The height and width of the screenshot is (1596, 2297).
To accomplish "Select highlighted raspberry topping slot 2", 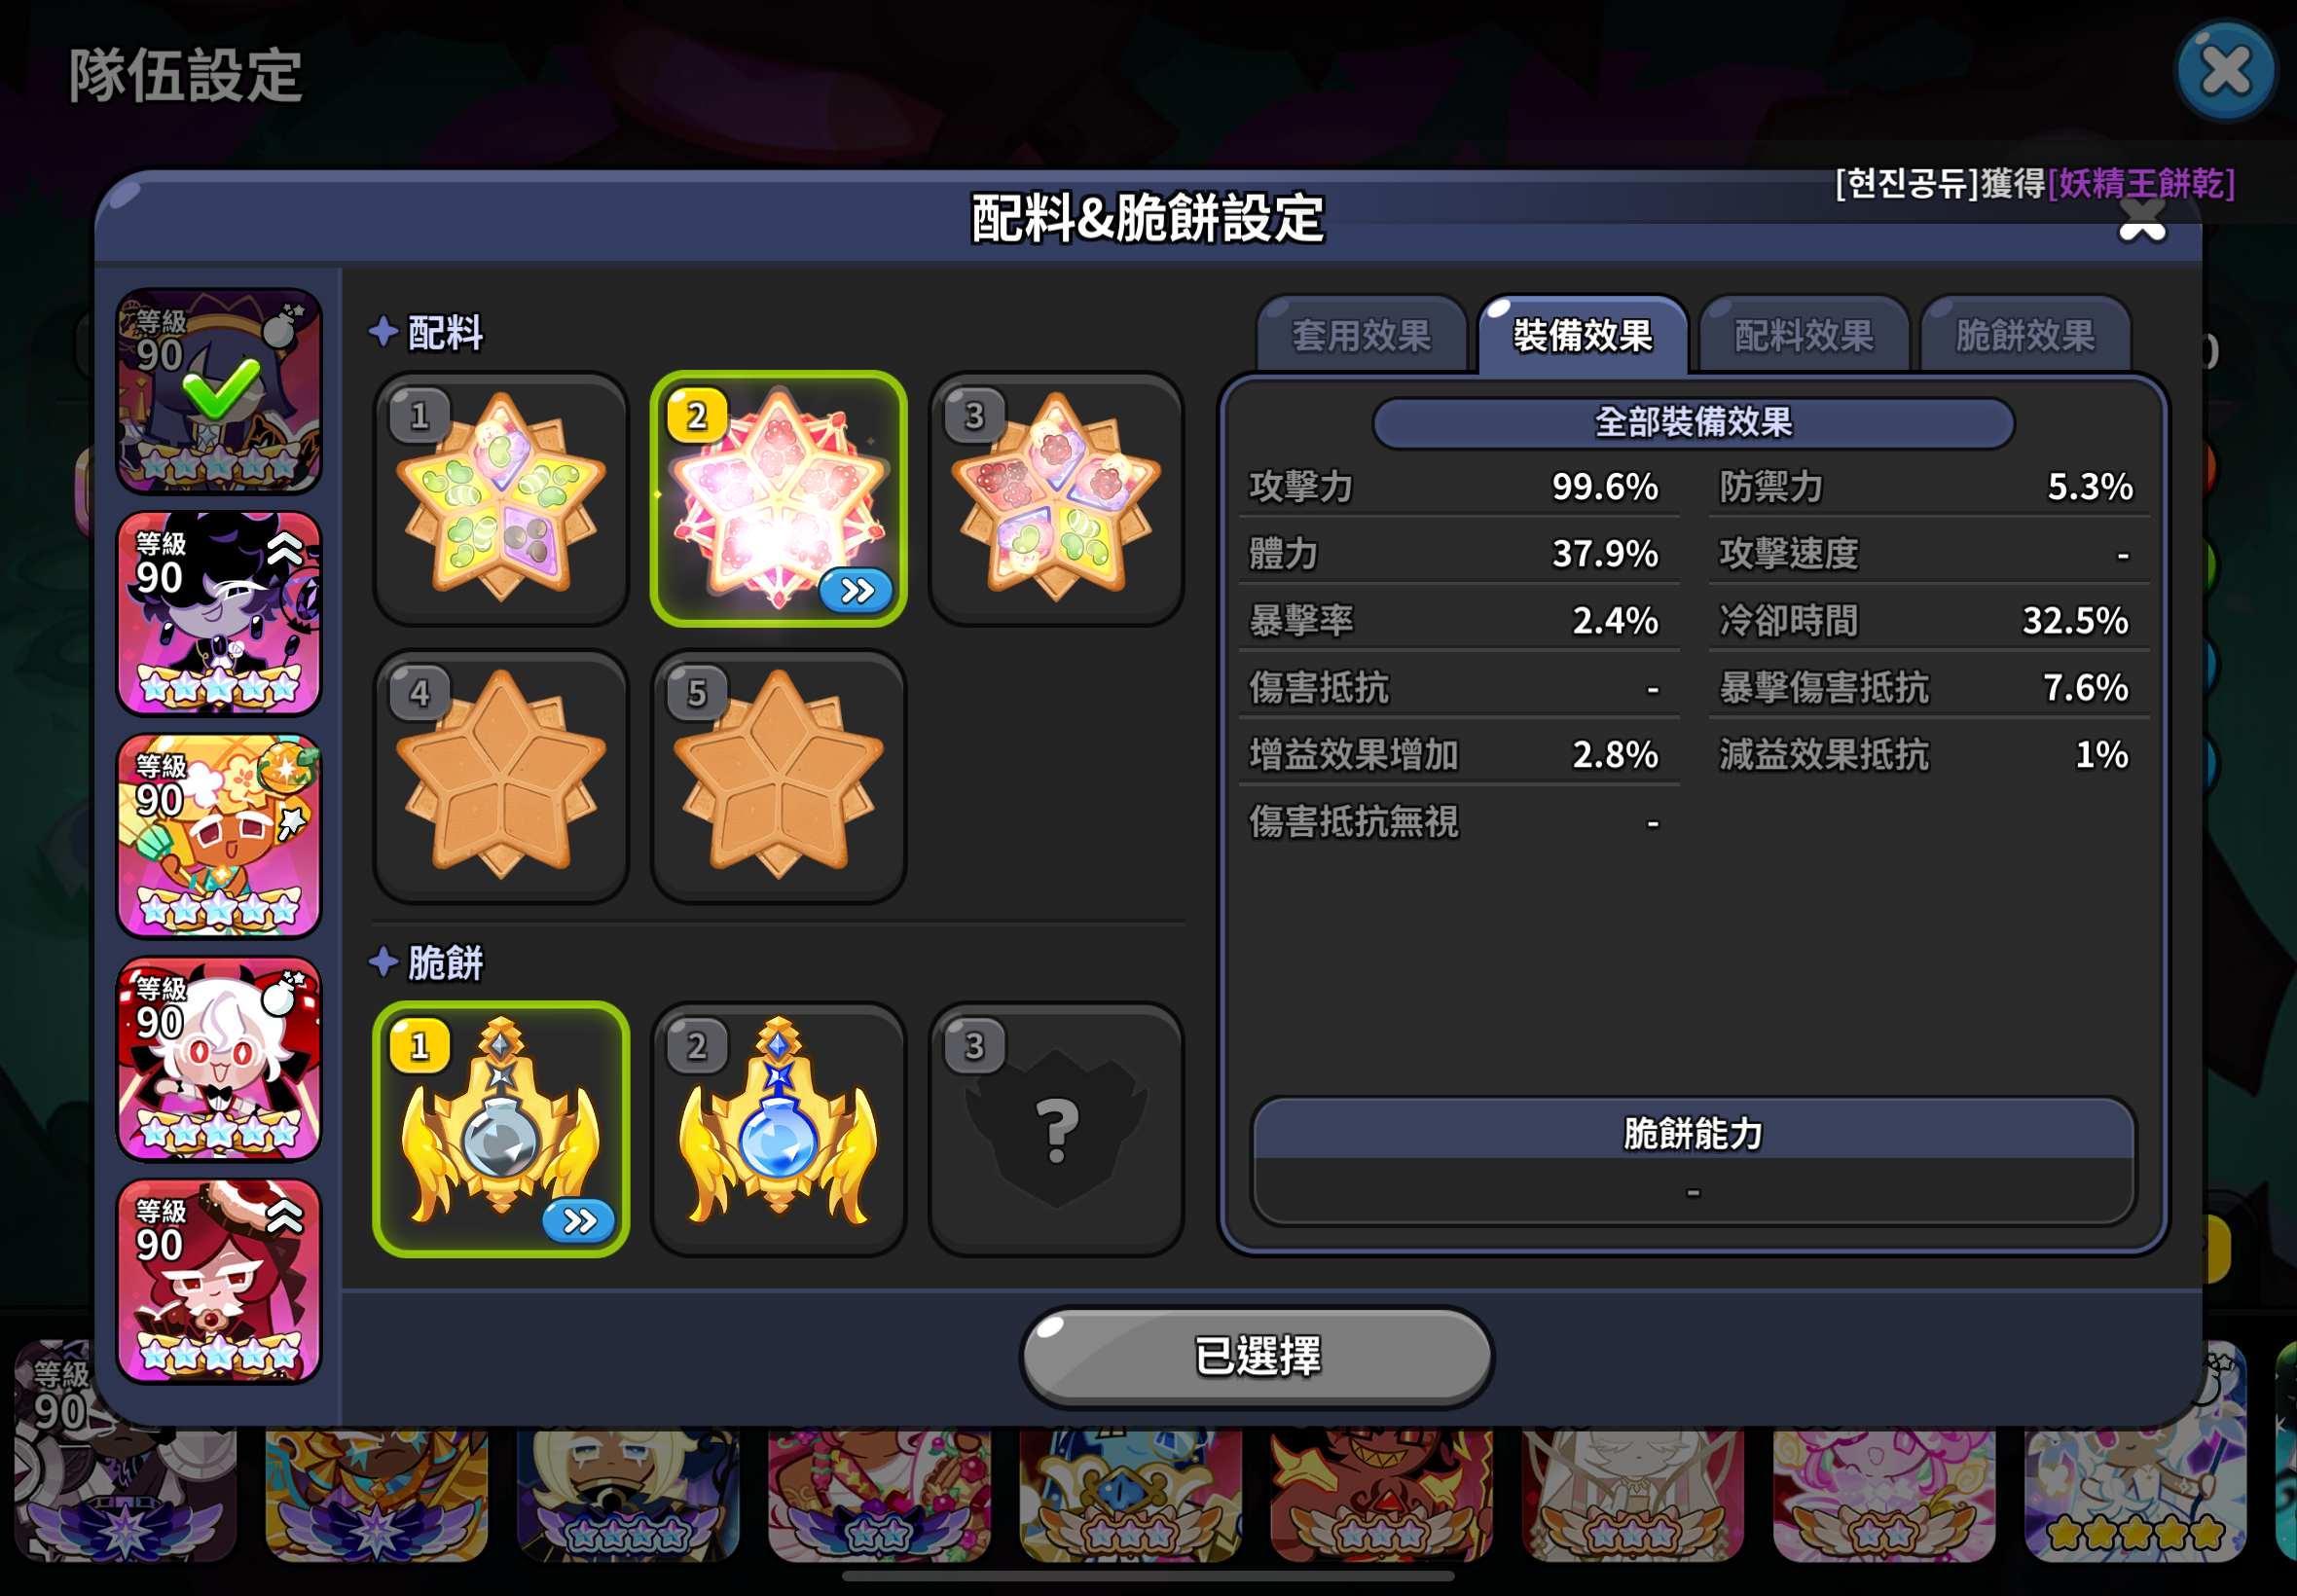I will pos(778,499).
